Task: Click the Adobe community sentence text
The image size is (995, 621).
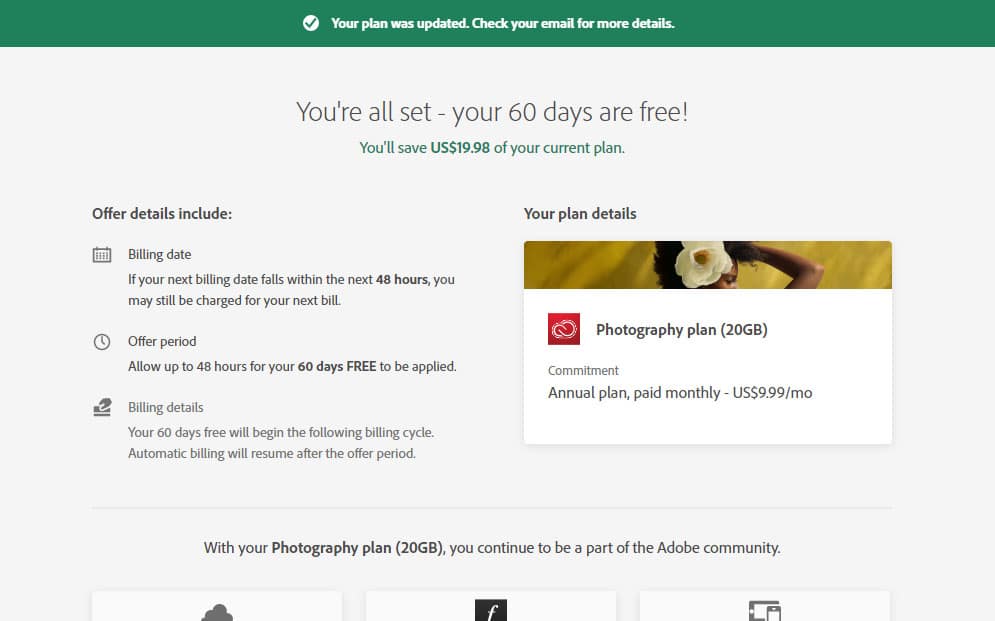Action: pyautogui.click(x=492, y=547)
